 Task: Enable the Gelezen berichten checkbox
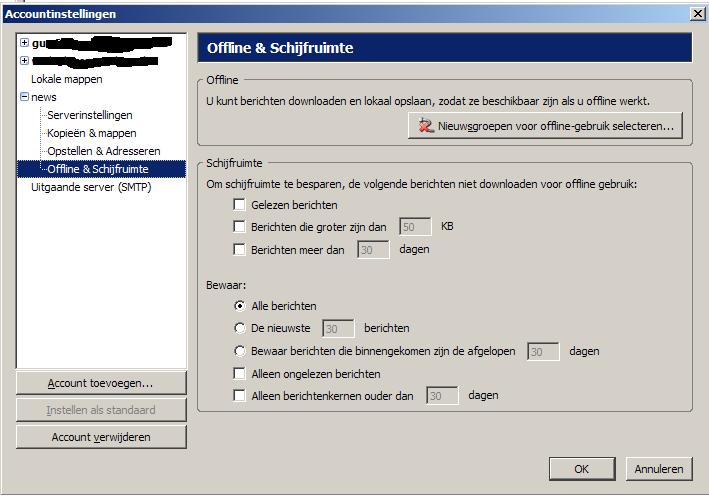click(239, 205)
